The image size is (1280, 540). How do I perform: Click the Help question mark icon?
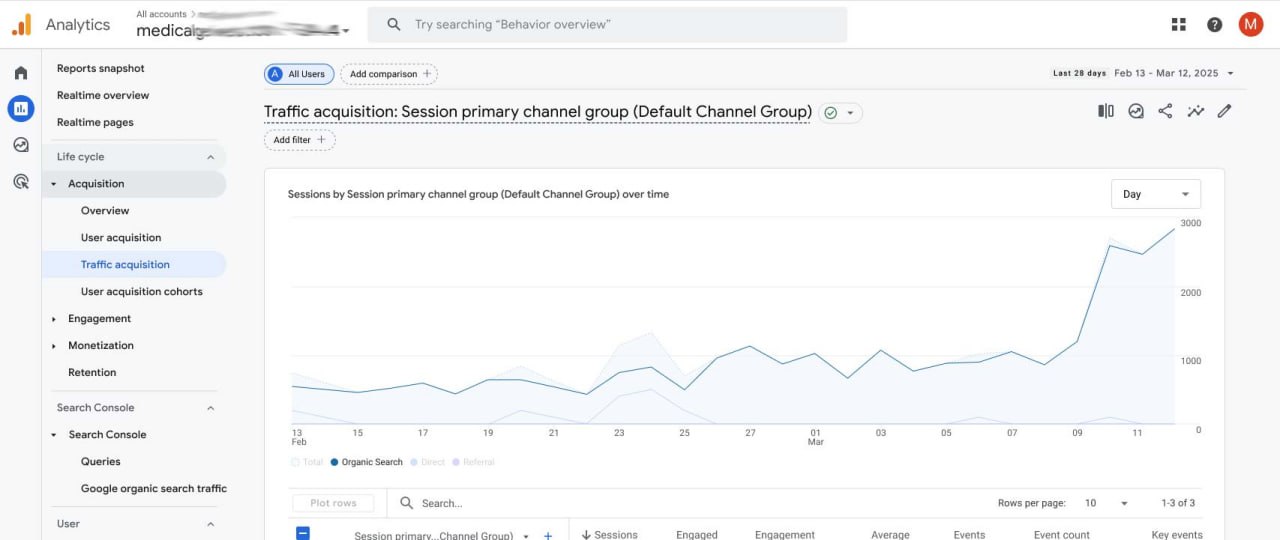click(x=1214, y=25)
